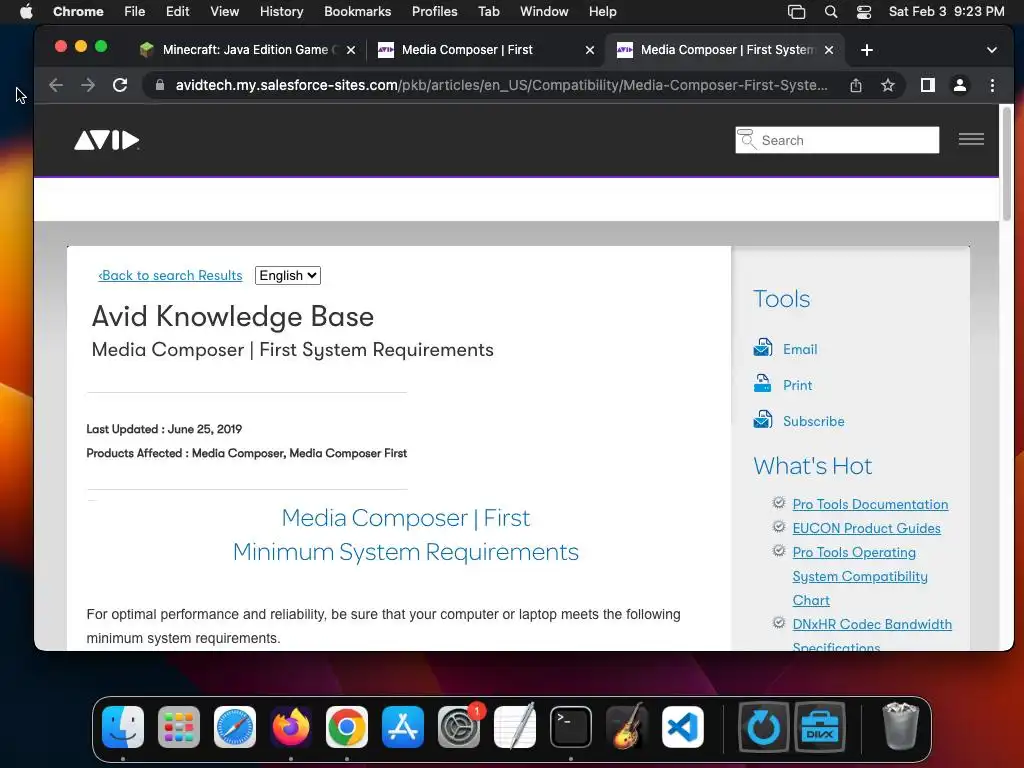Open DNxHR Codec Bandwidth link

872,624
